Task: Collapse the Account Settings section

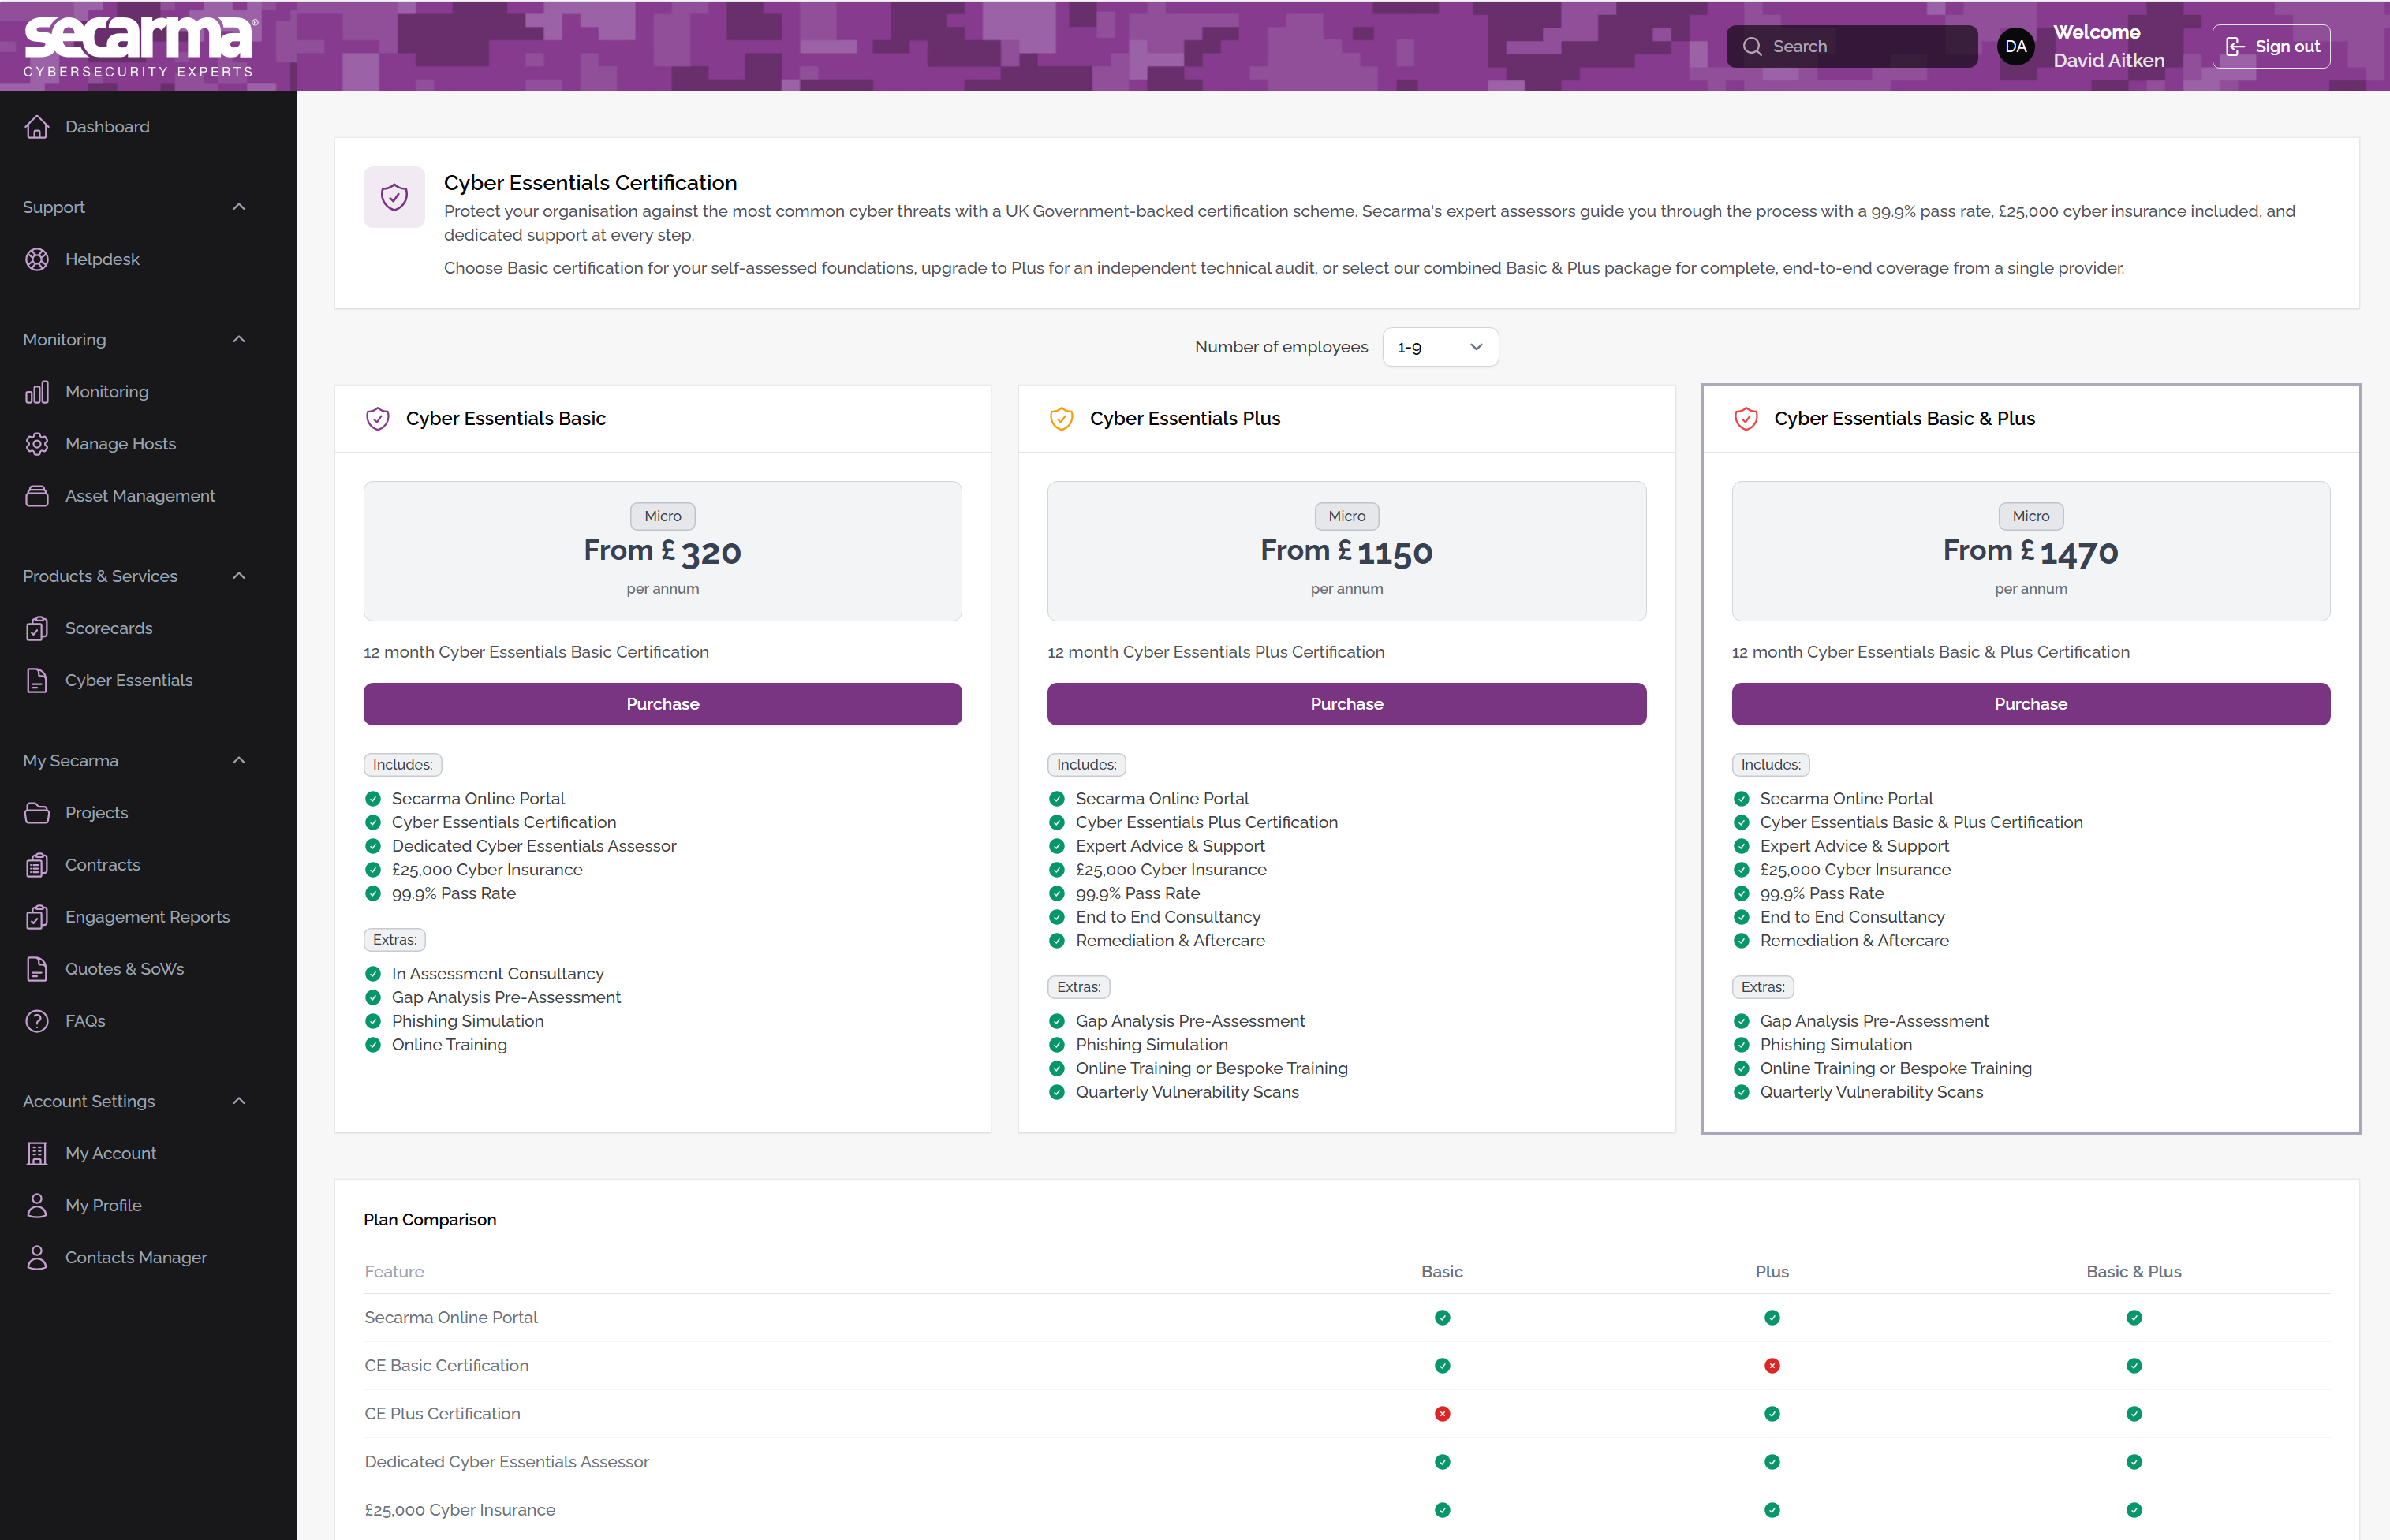Action: point(239,1101)
